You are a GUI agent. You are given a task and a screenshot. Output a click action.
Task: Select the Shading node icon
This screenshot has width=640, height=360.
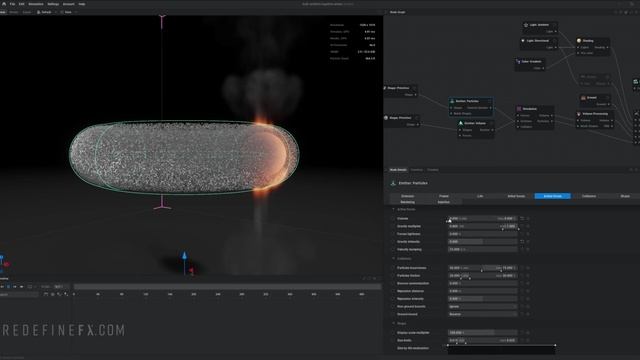coord(579,41)
